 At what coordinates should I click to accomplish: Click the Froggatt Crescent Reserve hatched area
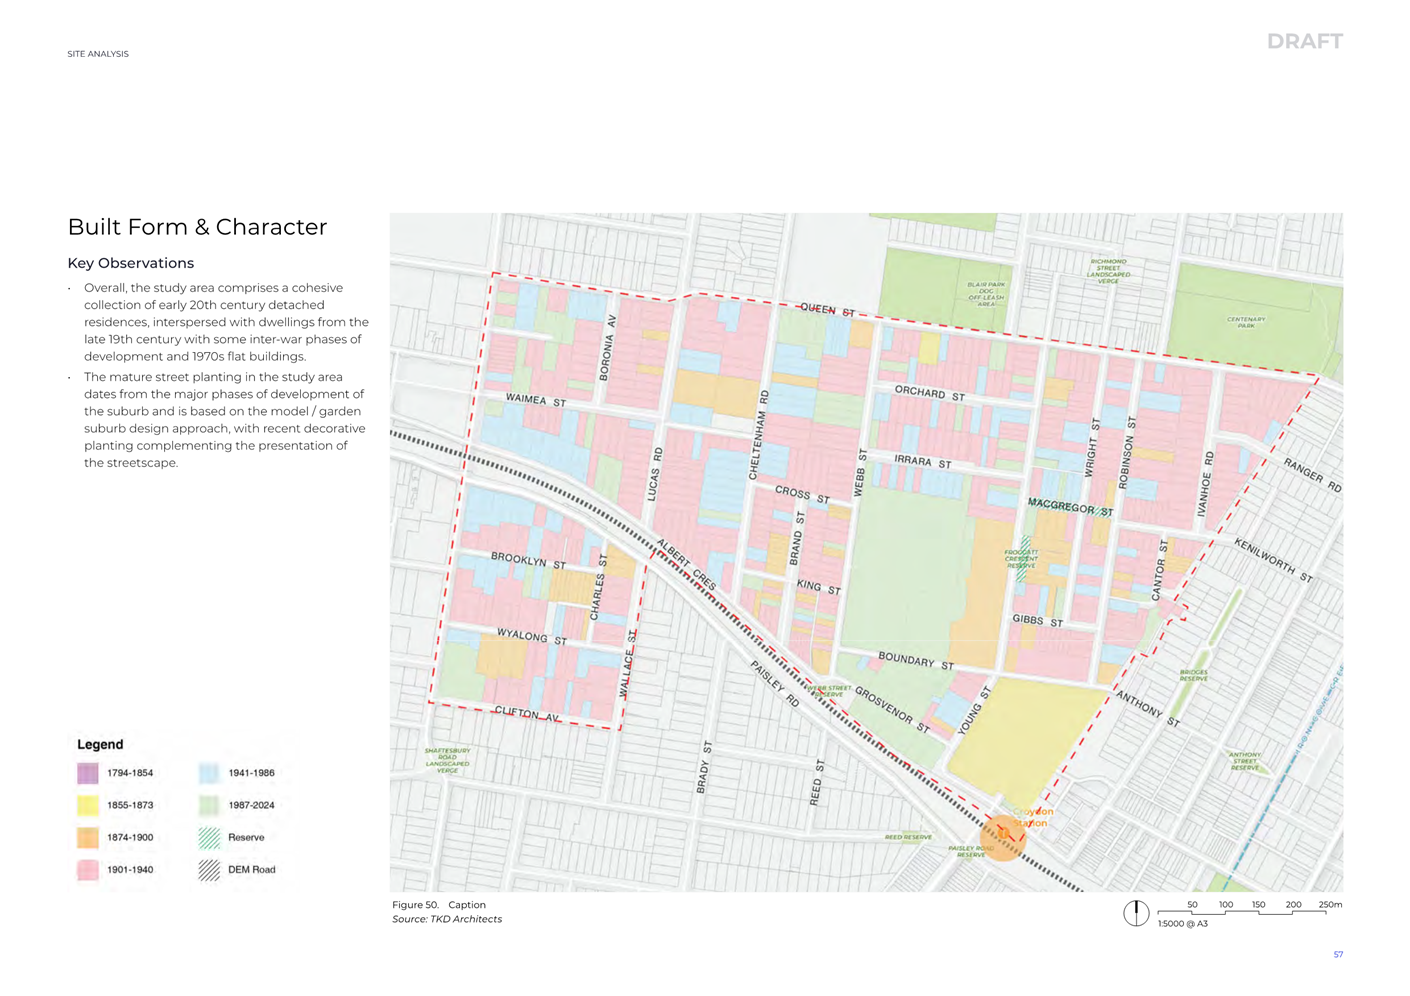click(x=1022, y=560)
